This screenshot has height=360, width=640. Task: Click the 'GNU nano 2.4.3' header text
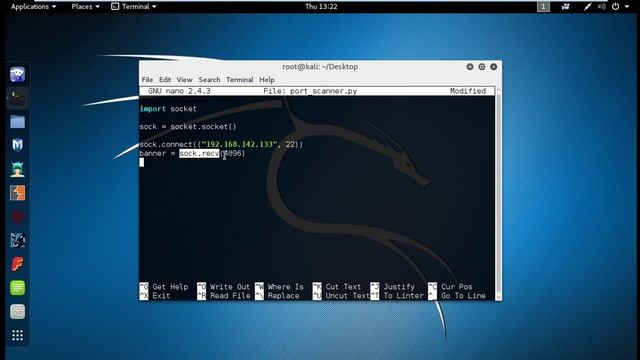point(179,91)
